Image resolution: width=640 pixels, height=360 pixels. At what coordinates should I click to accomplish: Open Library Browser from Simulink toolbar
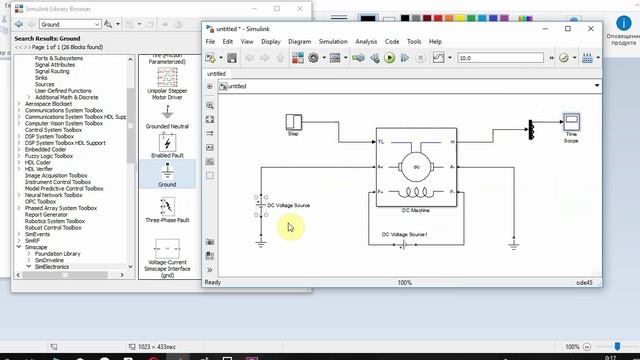pos(298,58)
